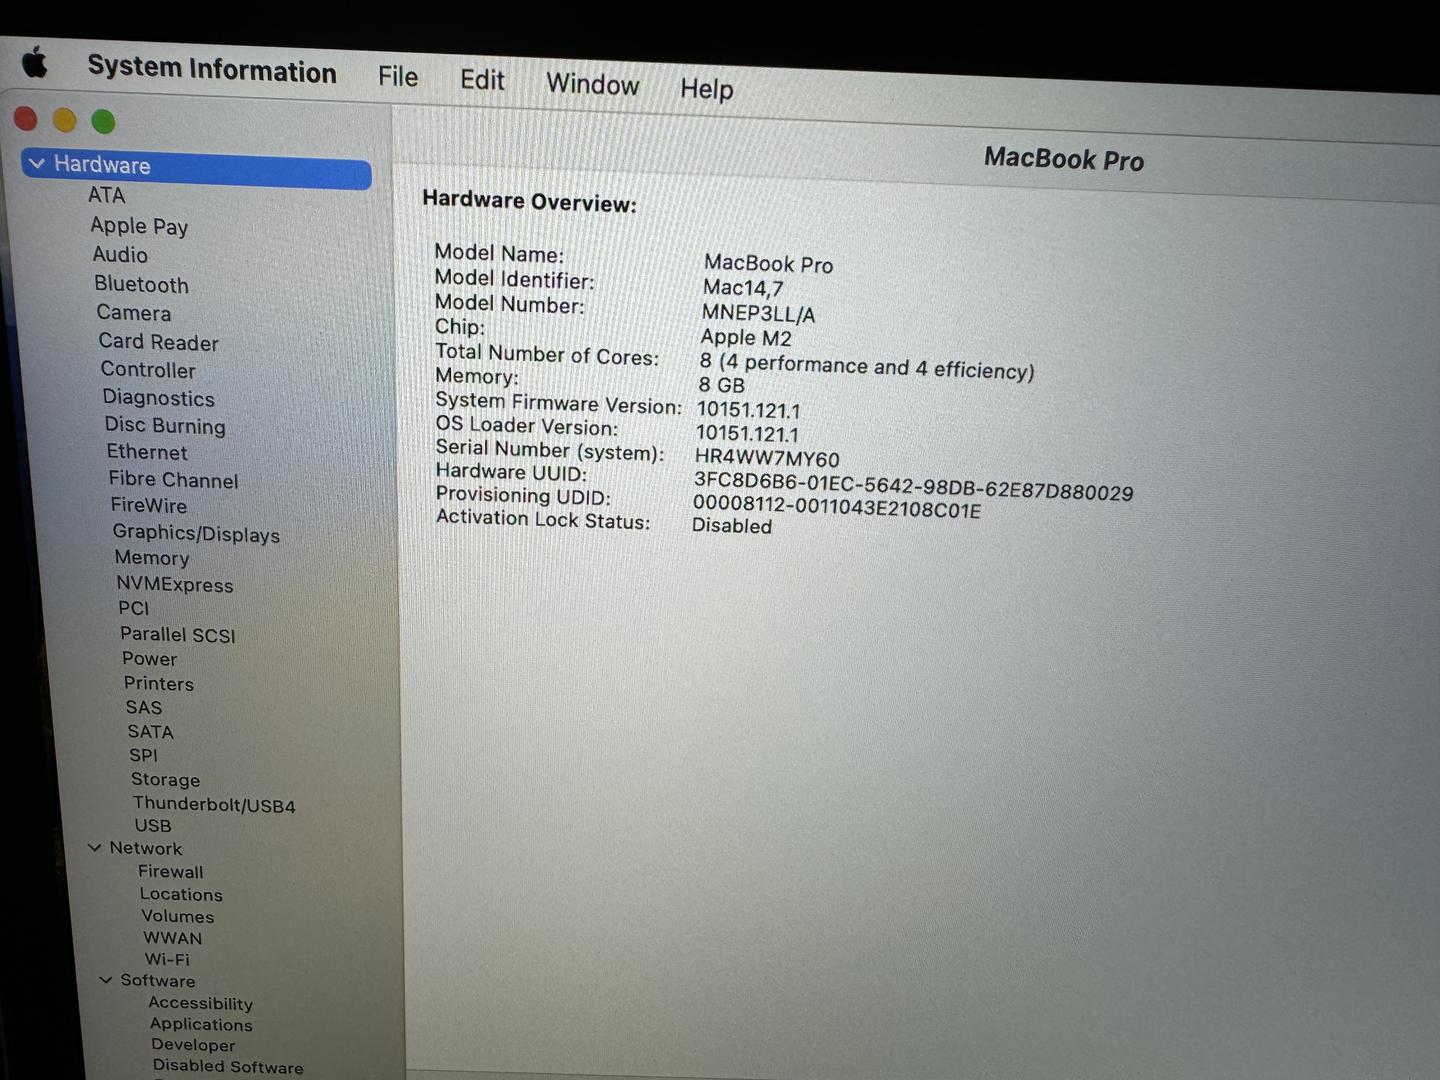1440x1080 pixels.
Task: Open the Window menu
Action: [592, 84]
